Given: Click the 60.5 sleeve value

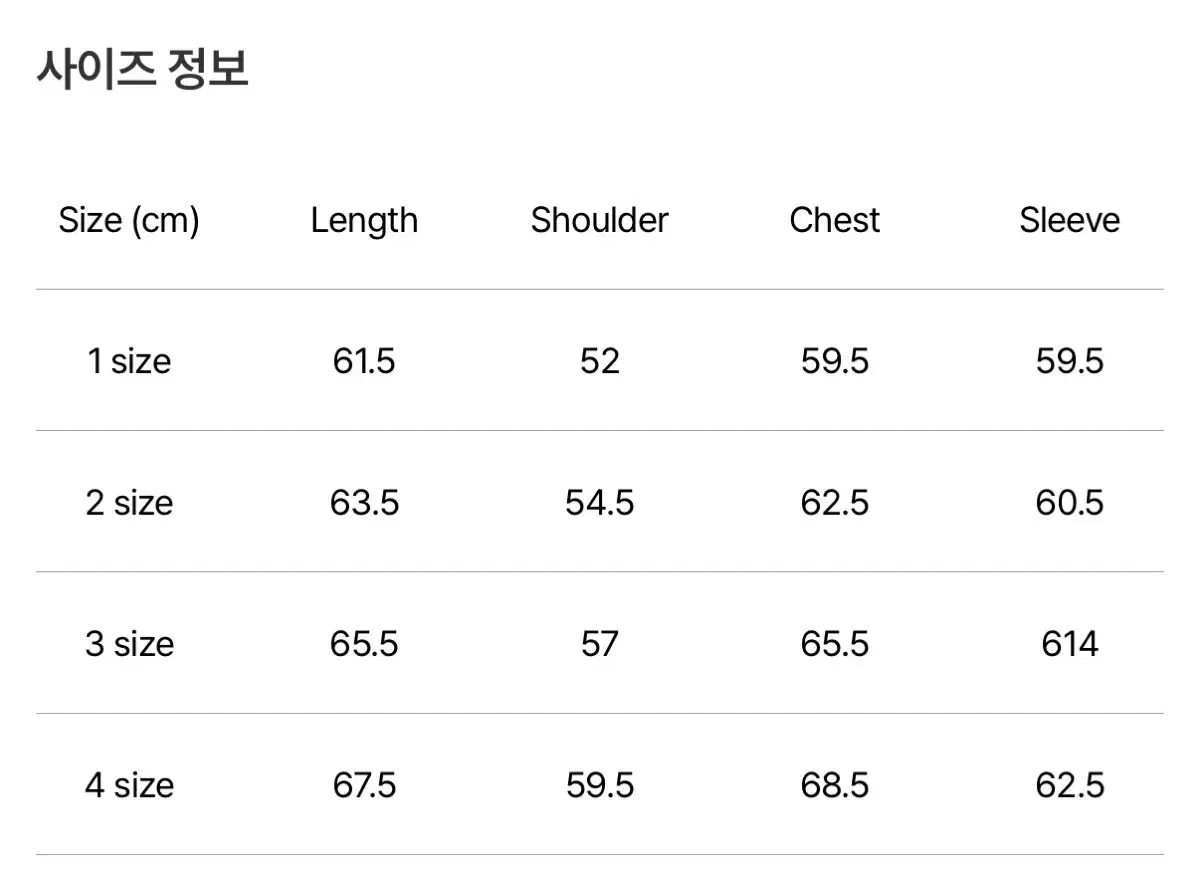Looking at the screenshot, I should [1069, 502].
